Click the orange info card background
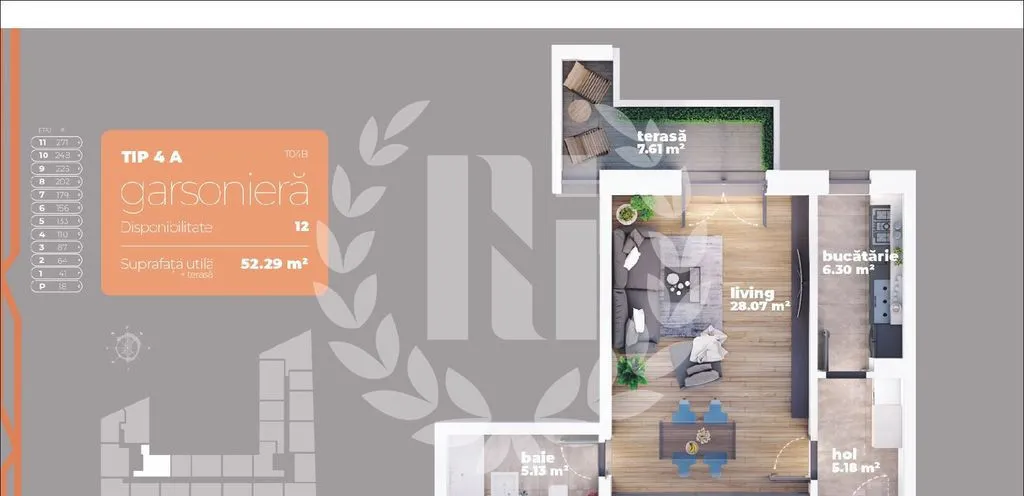1024x496 pixels. point(214,283)
